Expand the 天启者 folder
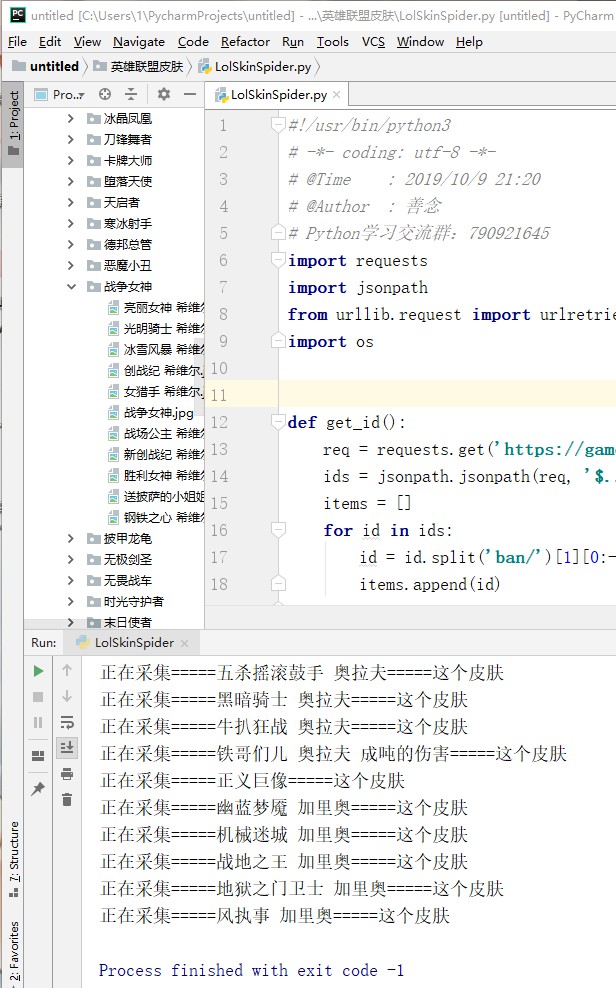616x988 pixels. (x=71, y=202)
